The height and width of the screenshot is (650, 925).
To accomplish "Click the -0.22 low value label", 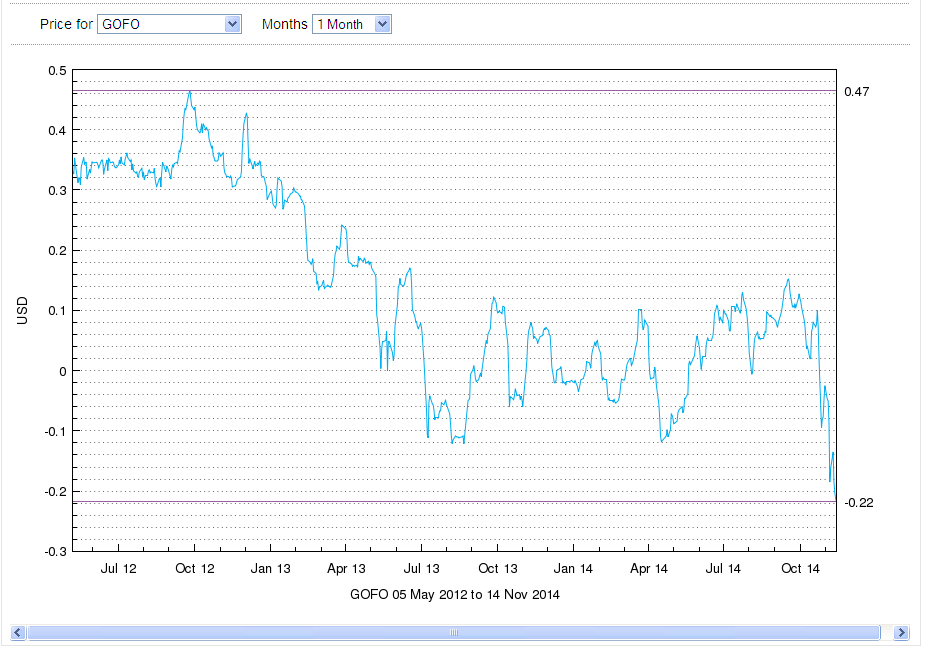I will tap(859, 503).
